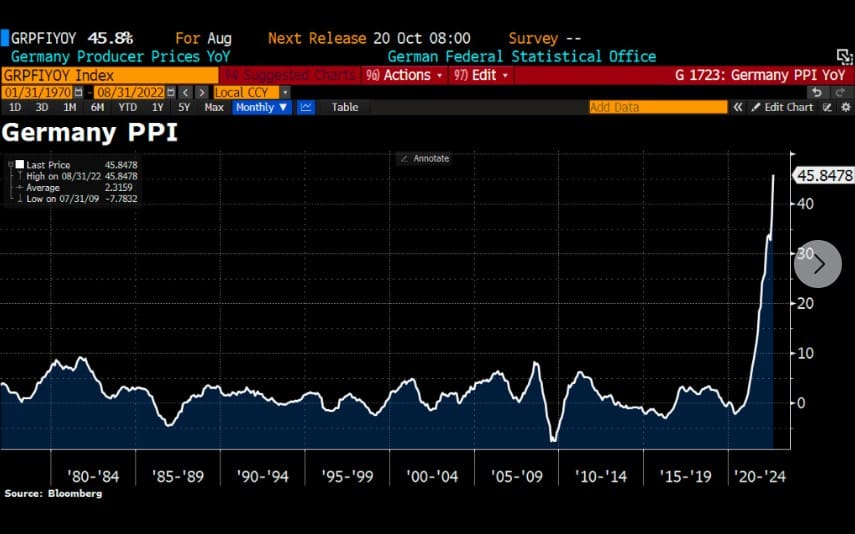Expand the Actions menu

coord(404,75)
